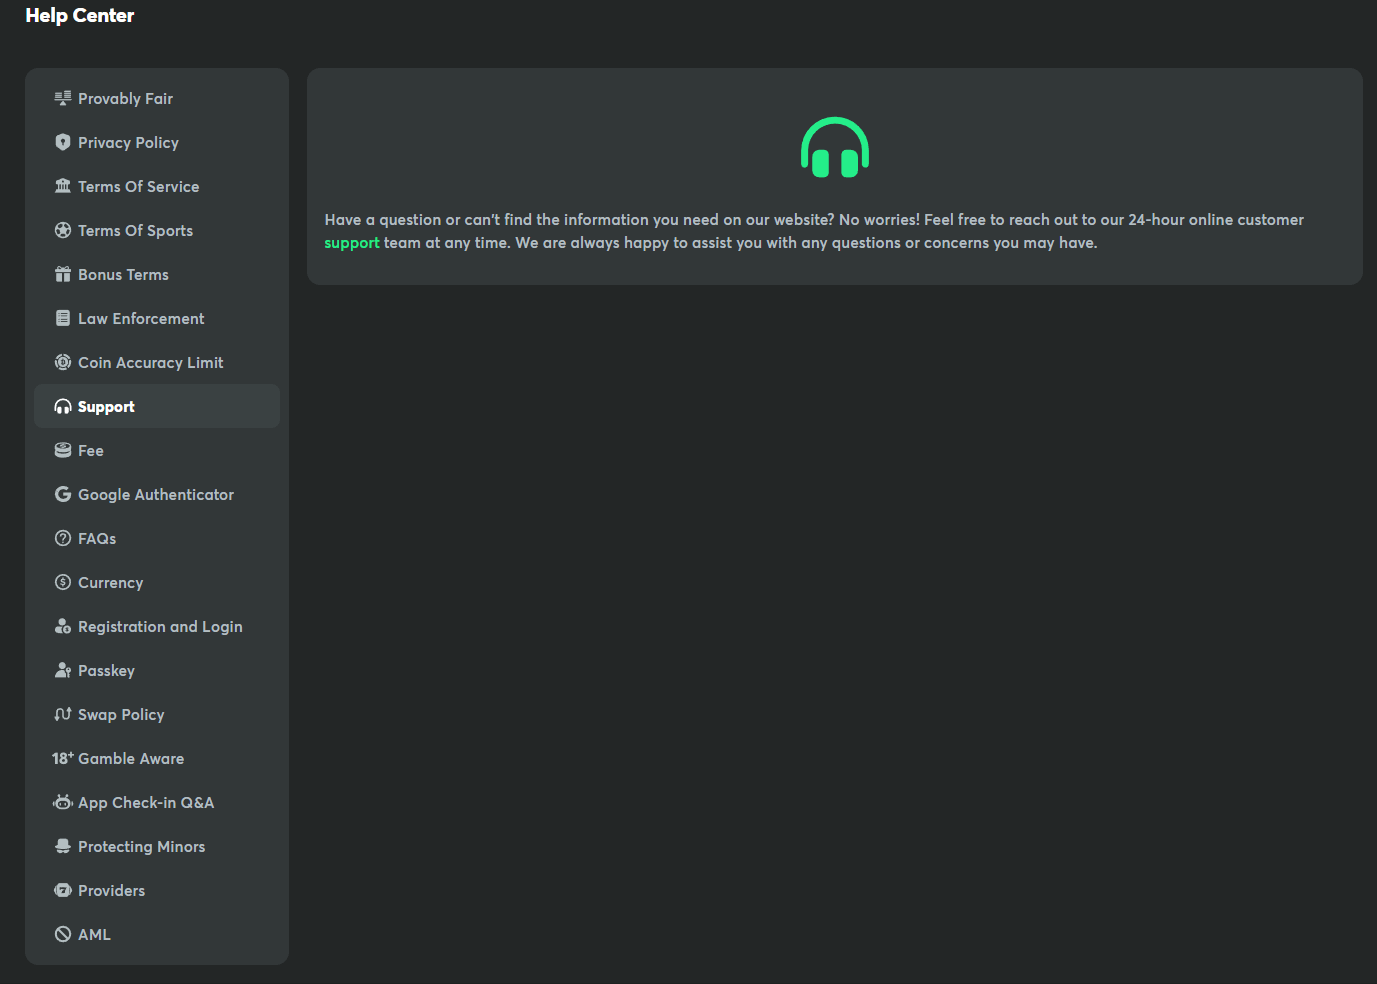This screenshot has width=1377, height=984.
Task: View the Swap Policy page
Action: pyautogui.click(x=121, y=715)
